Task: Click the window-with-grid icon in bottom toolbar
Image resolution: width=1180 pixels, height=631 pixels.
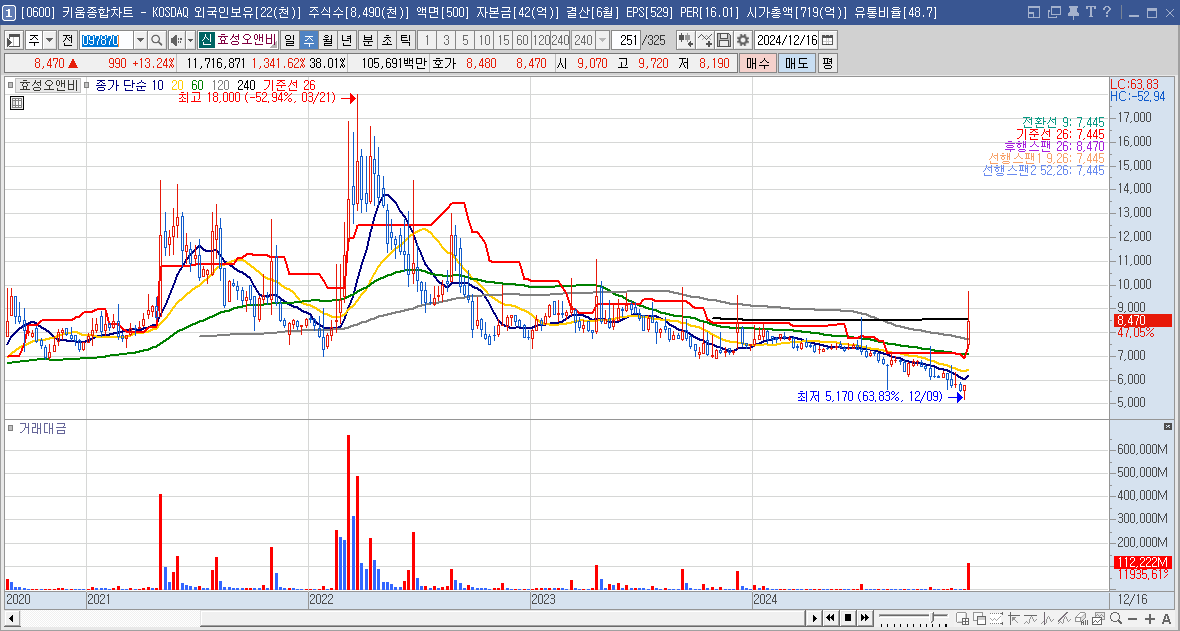Action: click(x=963, y=619)
